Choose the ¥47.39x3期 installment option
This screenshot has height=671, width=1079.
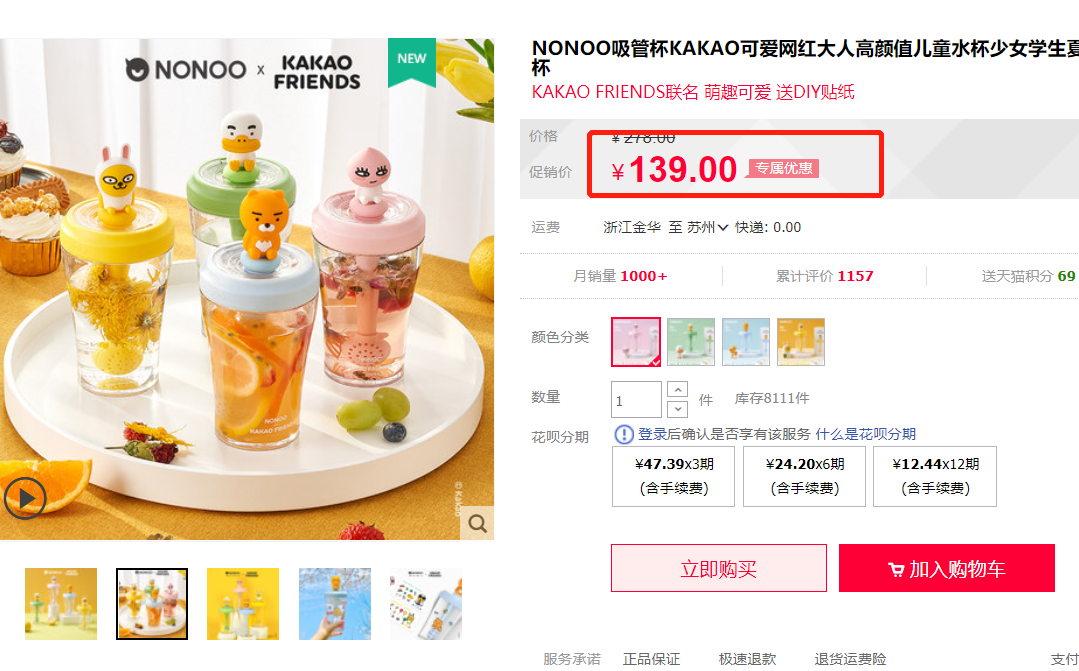tap(674, 476)
